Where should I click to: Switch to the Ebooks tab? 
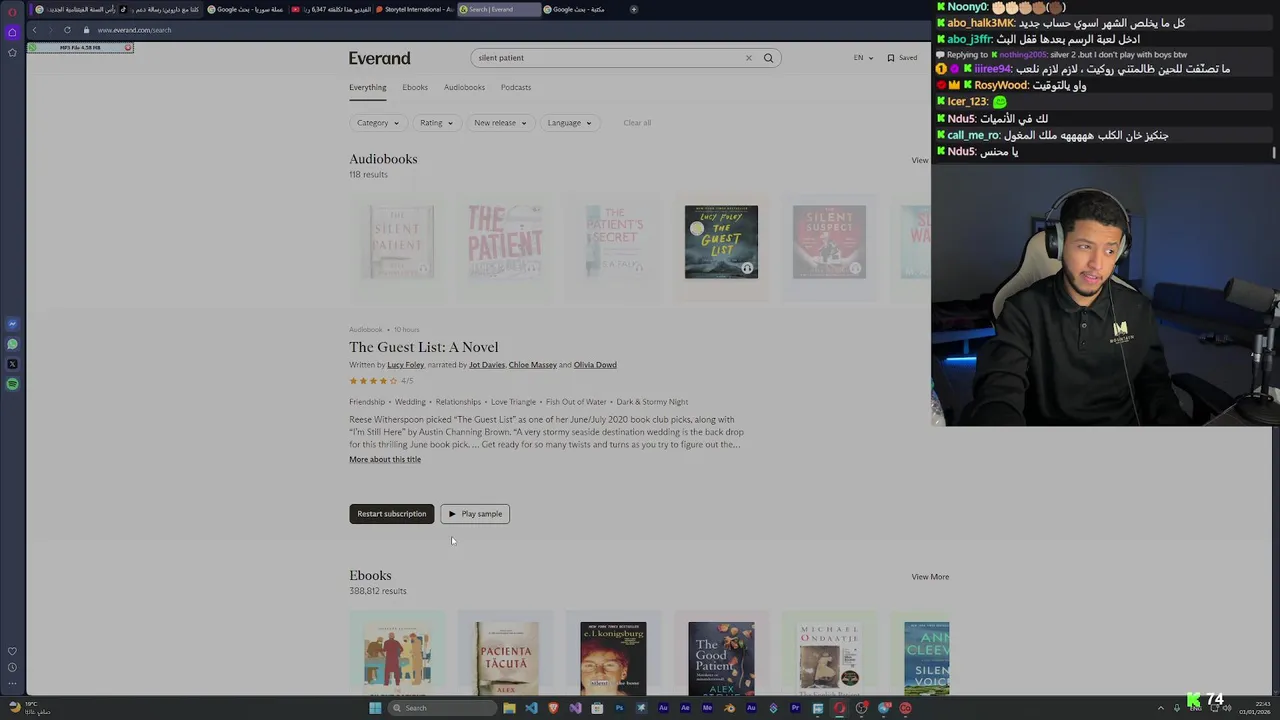(415, 87)
